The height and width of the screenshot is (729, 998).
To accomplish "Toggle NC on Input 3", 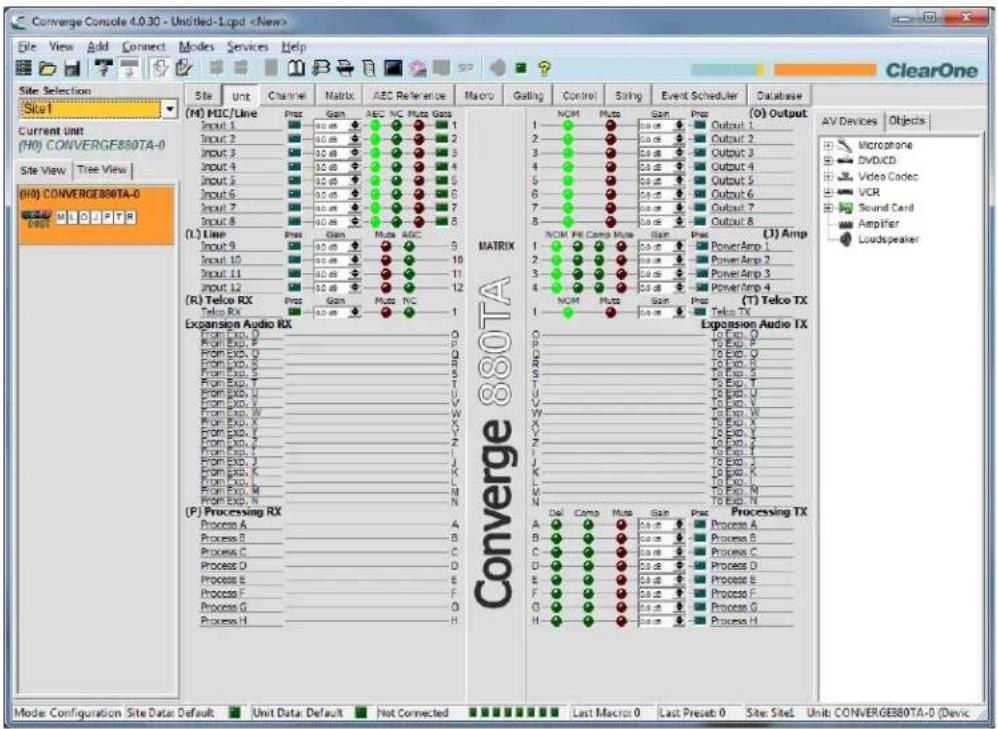I will click(397, 153).
